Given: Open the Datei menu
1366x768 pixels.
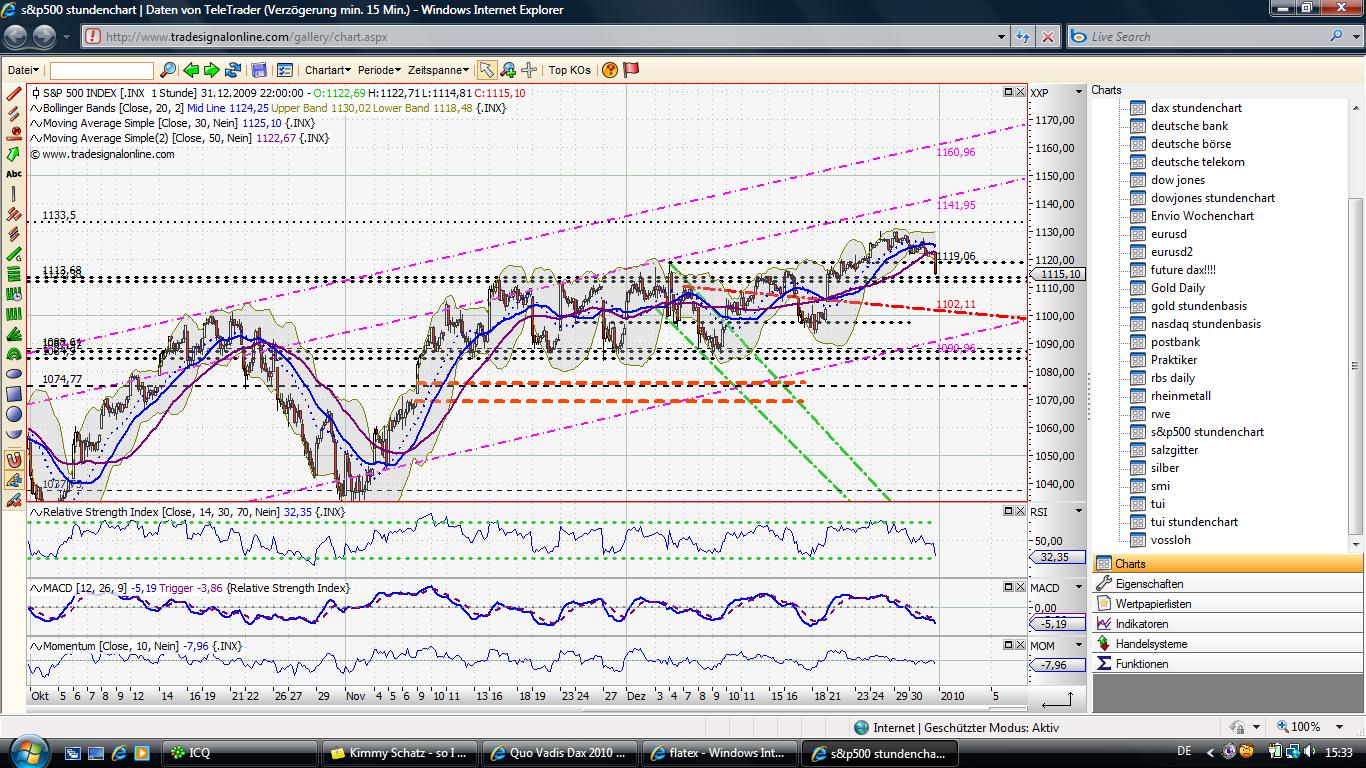Looking at the screenshot, I should click(23, 70).
